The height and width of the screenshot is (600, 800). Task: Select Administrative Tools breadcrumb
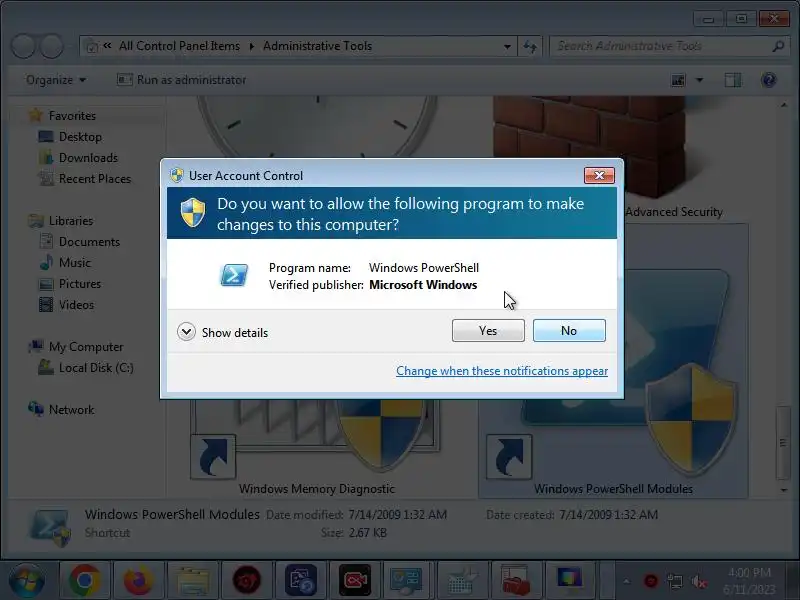317,46
